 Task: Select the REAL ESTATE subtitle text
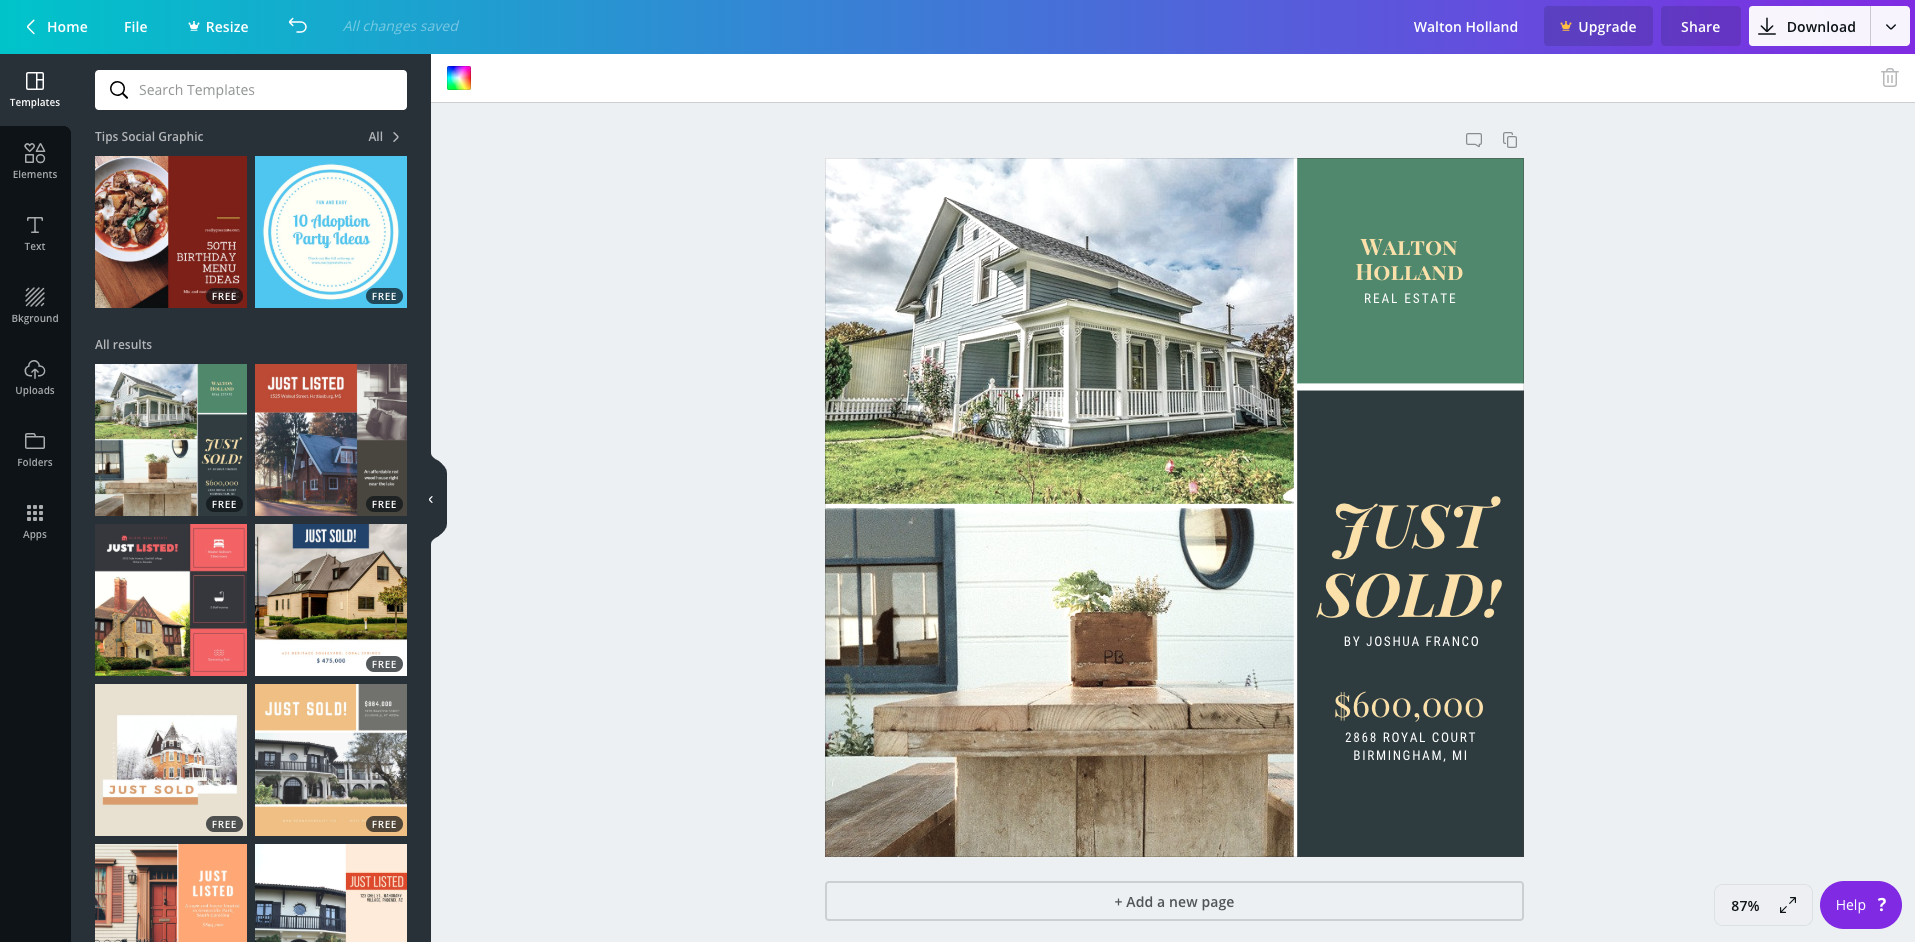(x=1410, y=299)
